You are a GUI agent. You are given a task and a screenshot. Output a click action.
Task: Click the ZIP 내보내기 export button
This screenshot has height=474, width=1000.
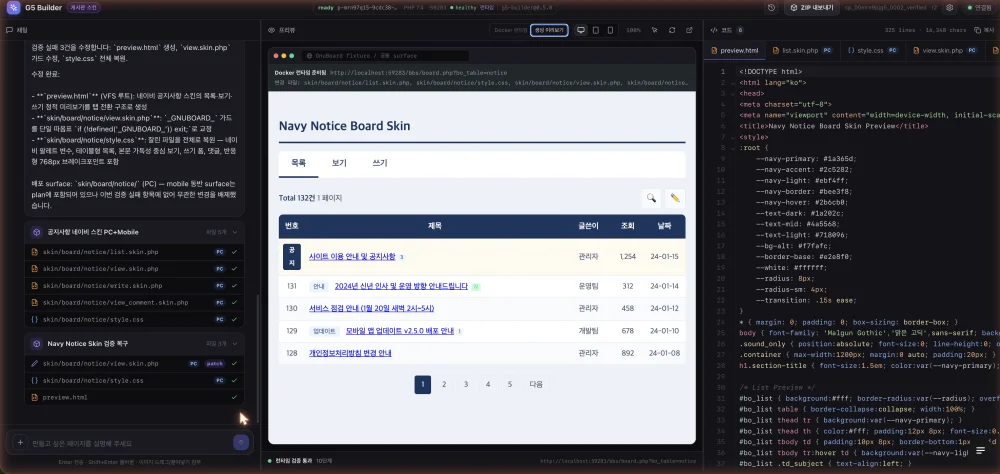[811, 8]
